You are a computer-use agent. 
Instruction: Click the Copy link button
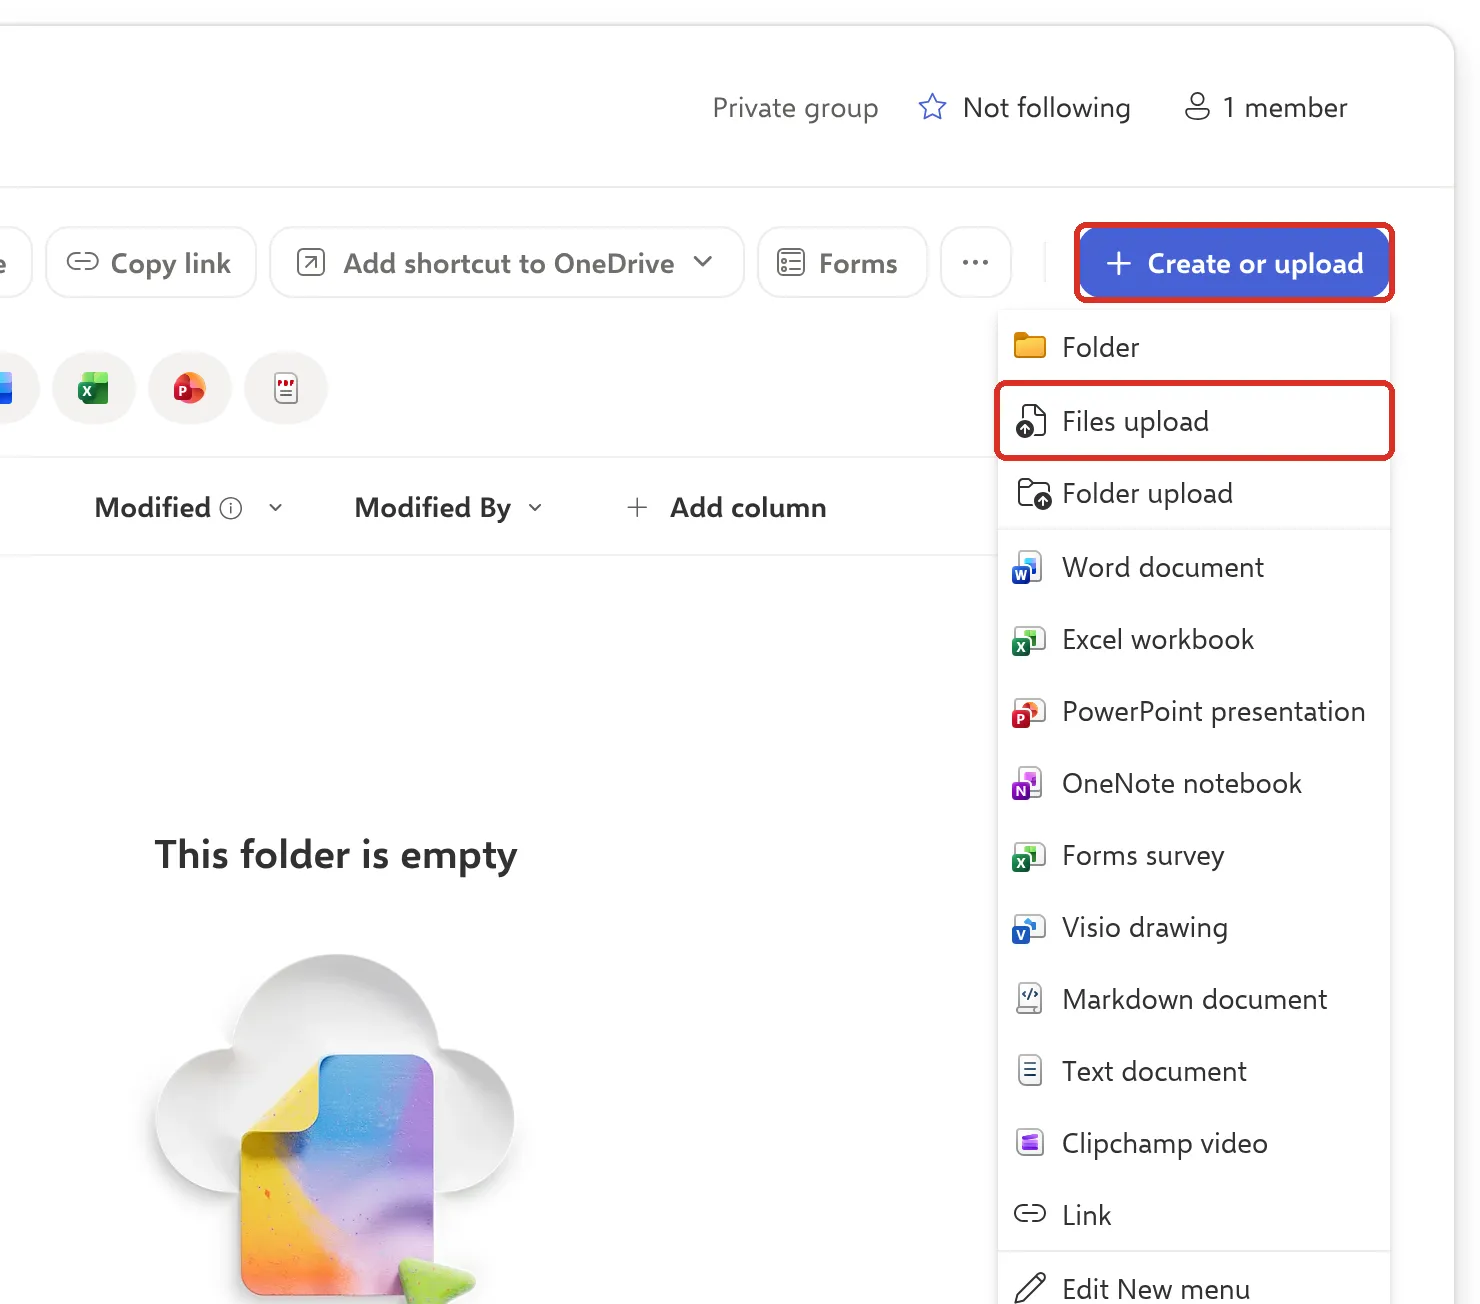151,262
